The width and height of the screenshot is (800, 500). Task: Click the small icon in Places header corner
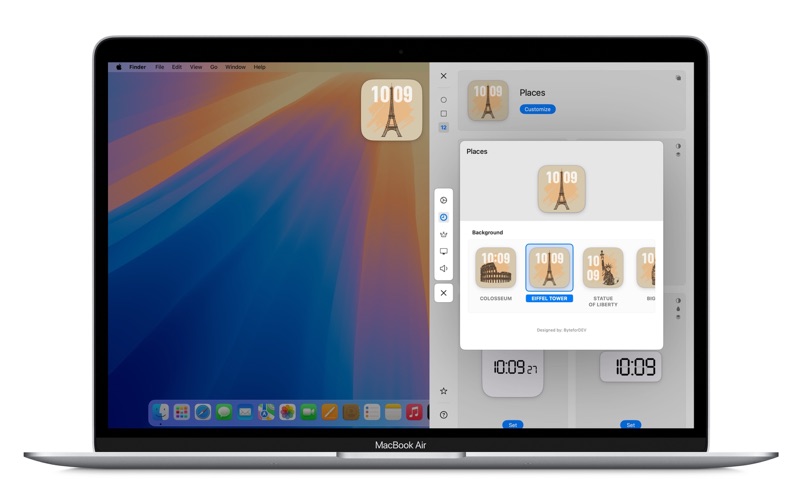[678, 78]
